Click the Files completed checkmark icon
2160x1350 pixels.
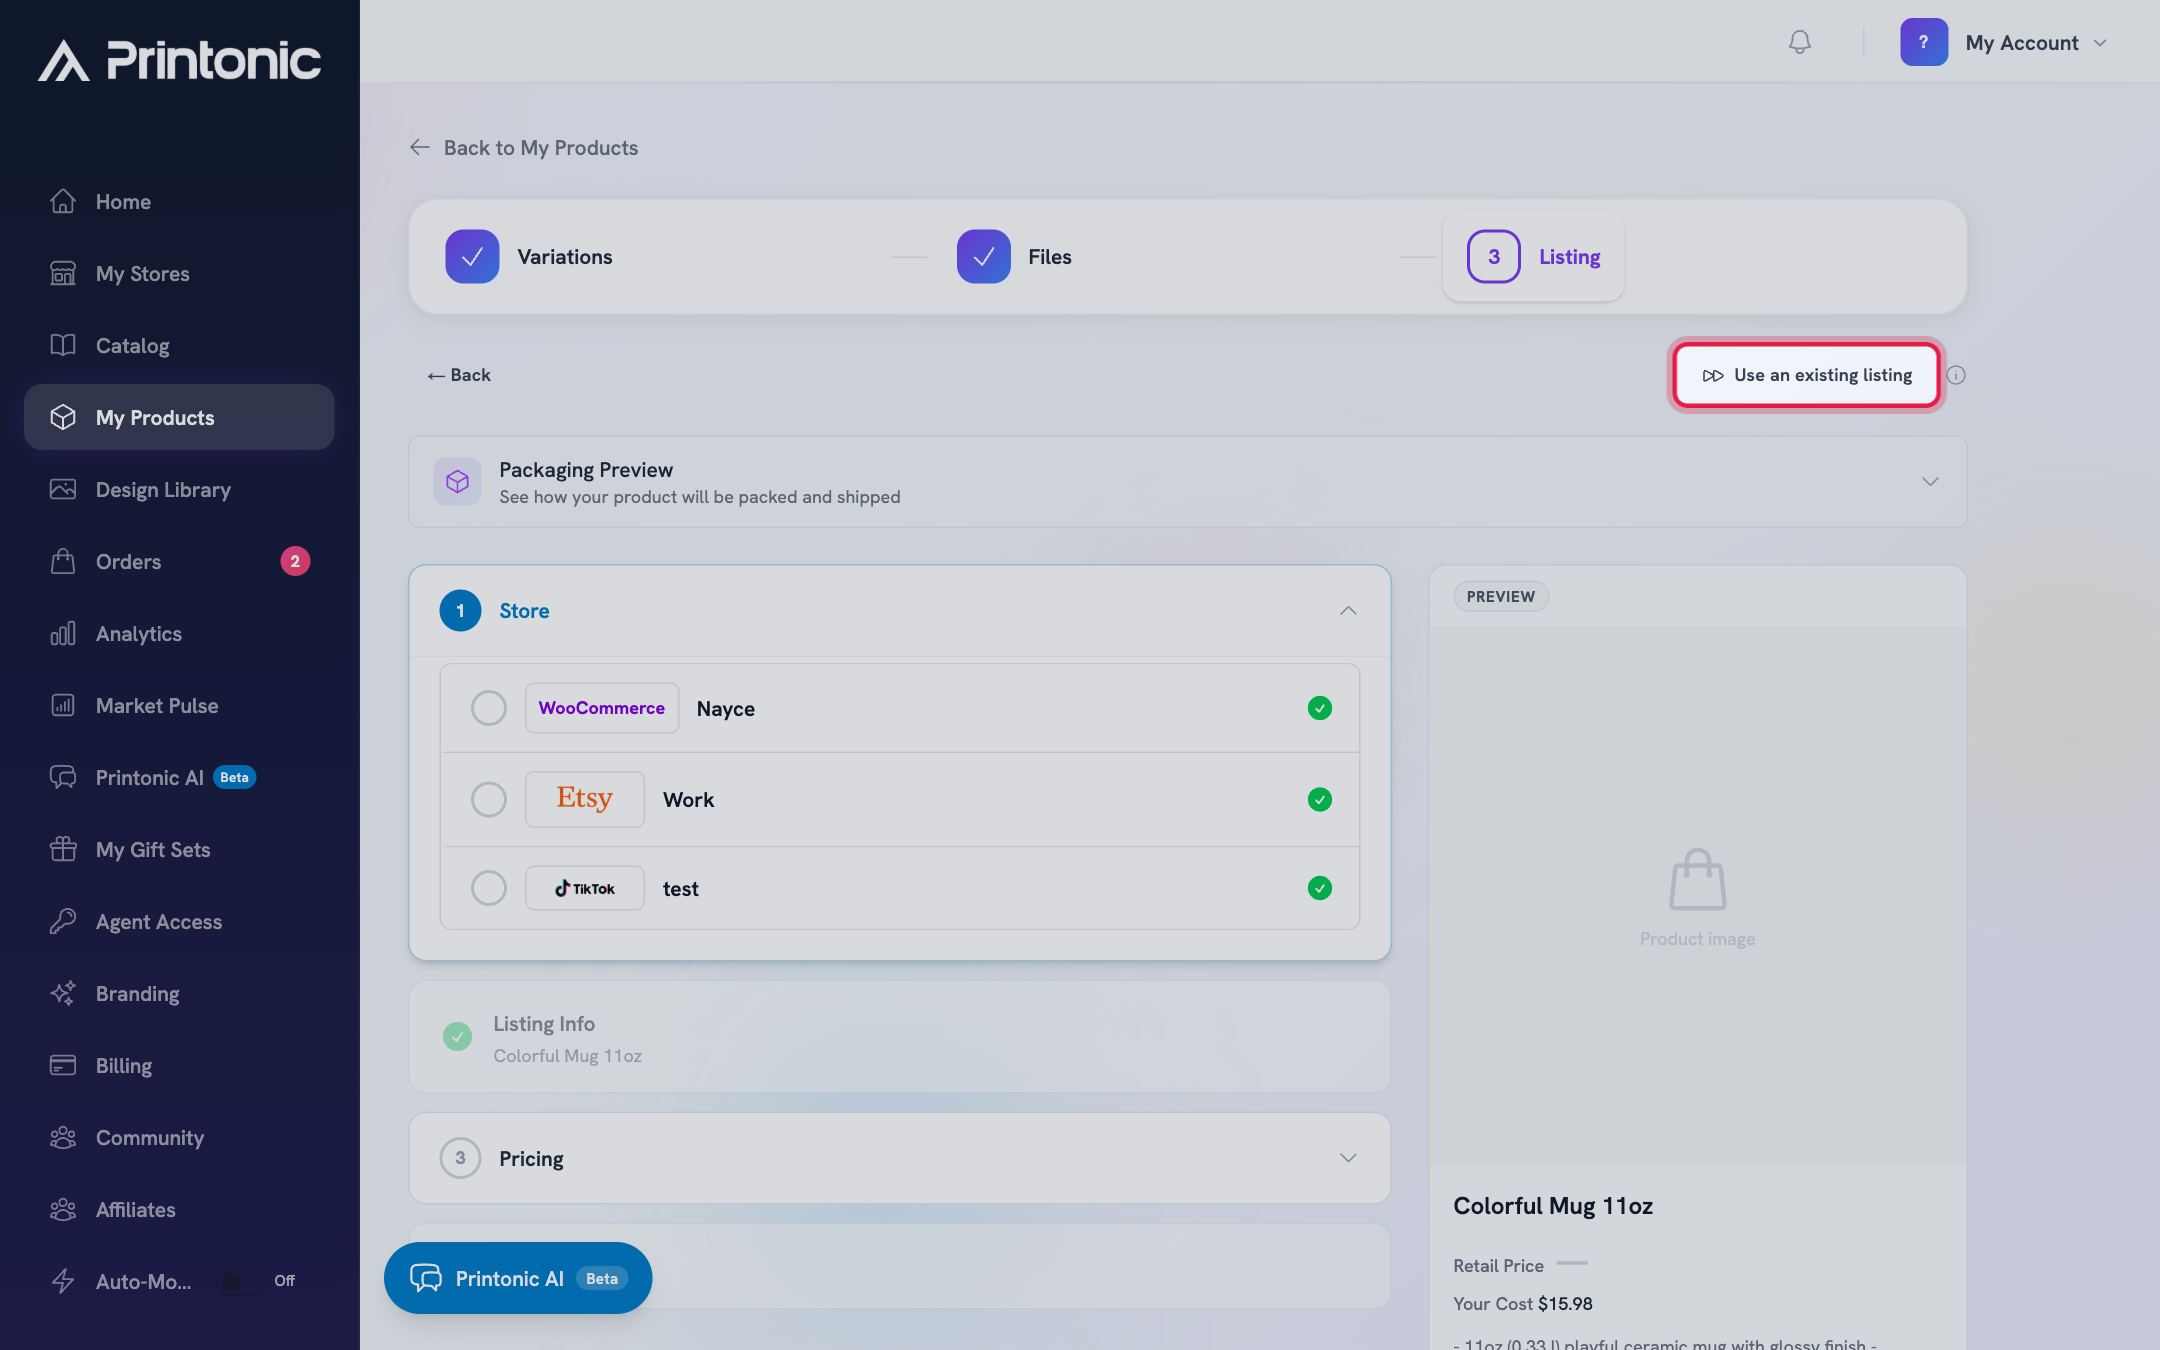point(984,257)
